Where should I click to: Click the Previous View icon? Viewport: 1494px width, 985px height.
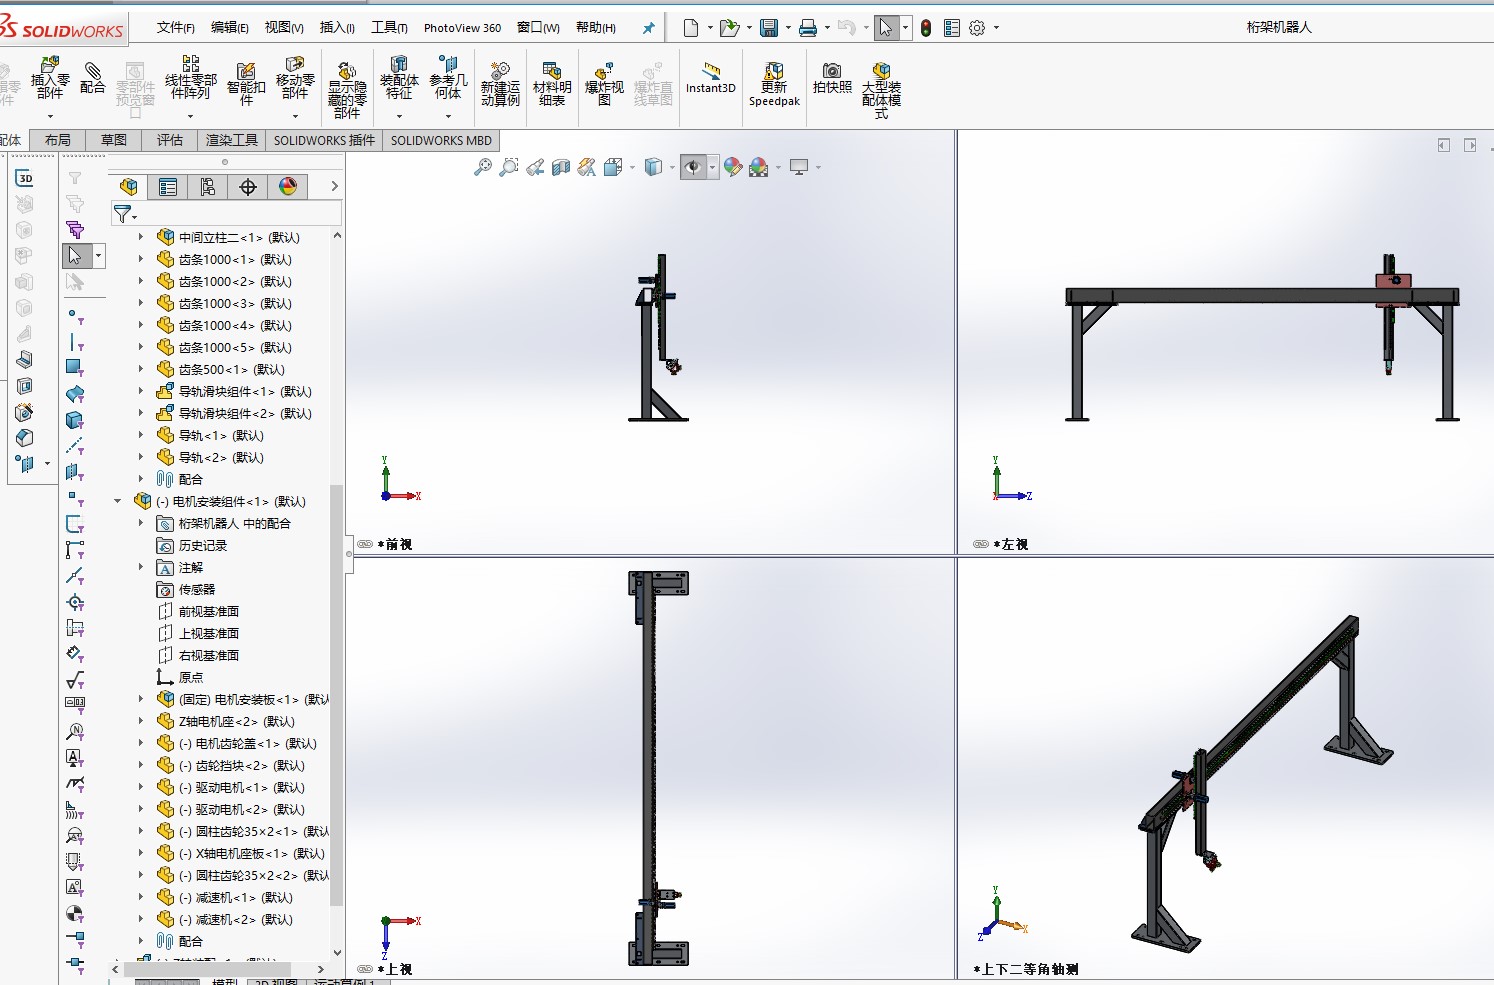coord(535,167)
